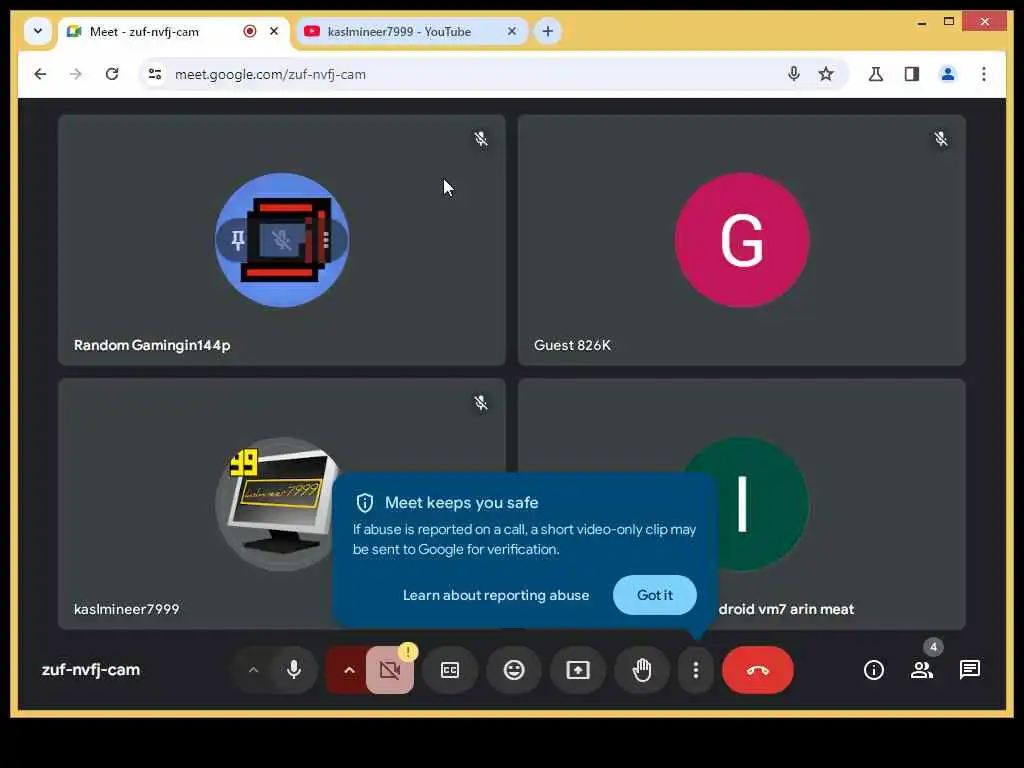This screenshot has height=768, width=1024.
Task: Click microphone permission icon in address bar
Action: [x=793, y=74]
